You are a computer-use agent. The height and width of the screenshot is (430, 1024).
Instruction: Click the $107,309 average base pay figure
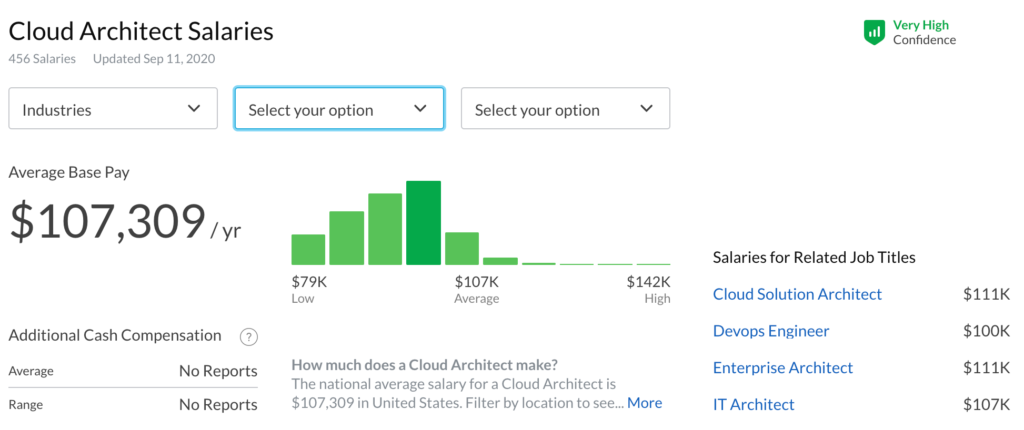107,221
